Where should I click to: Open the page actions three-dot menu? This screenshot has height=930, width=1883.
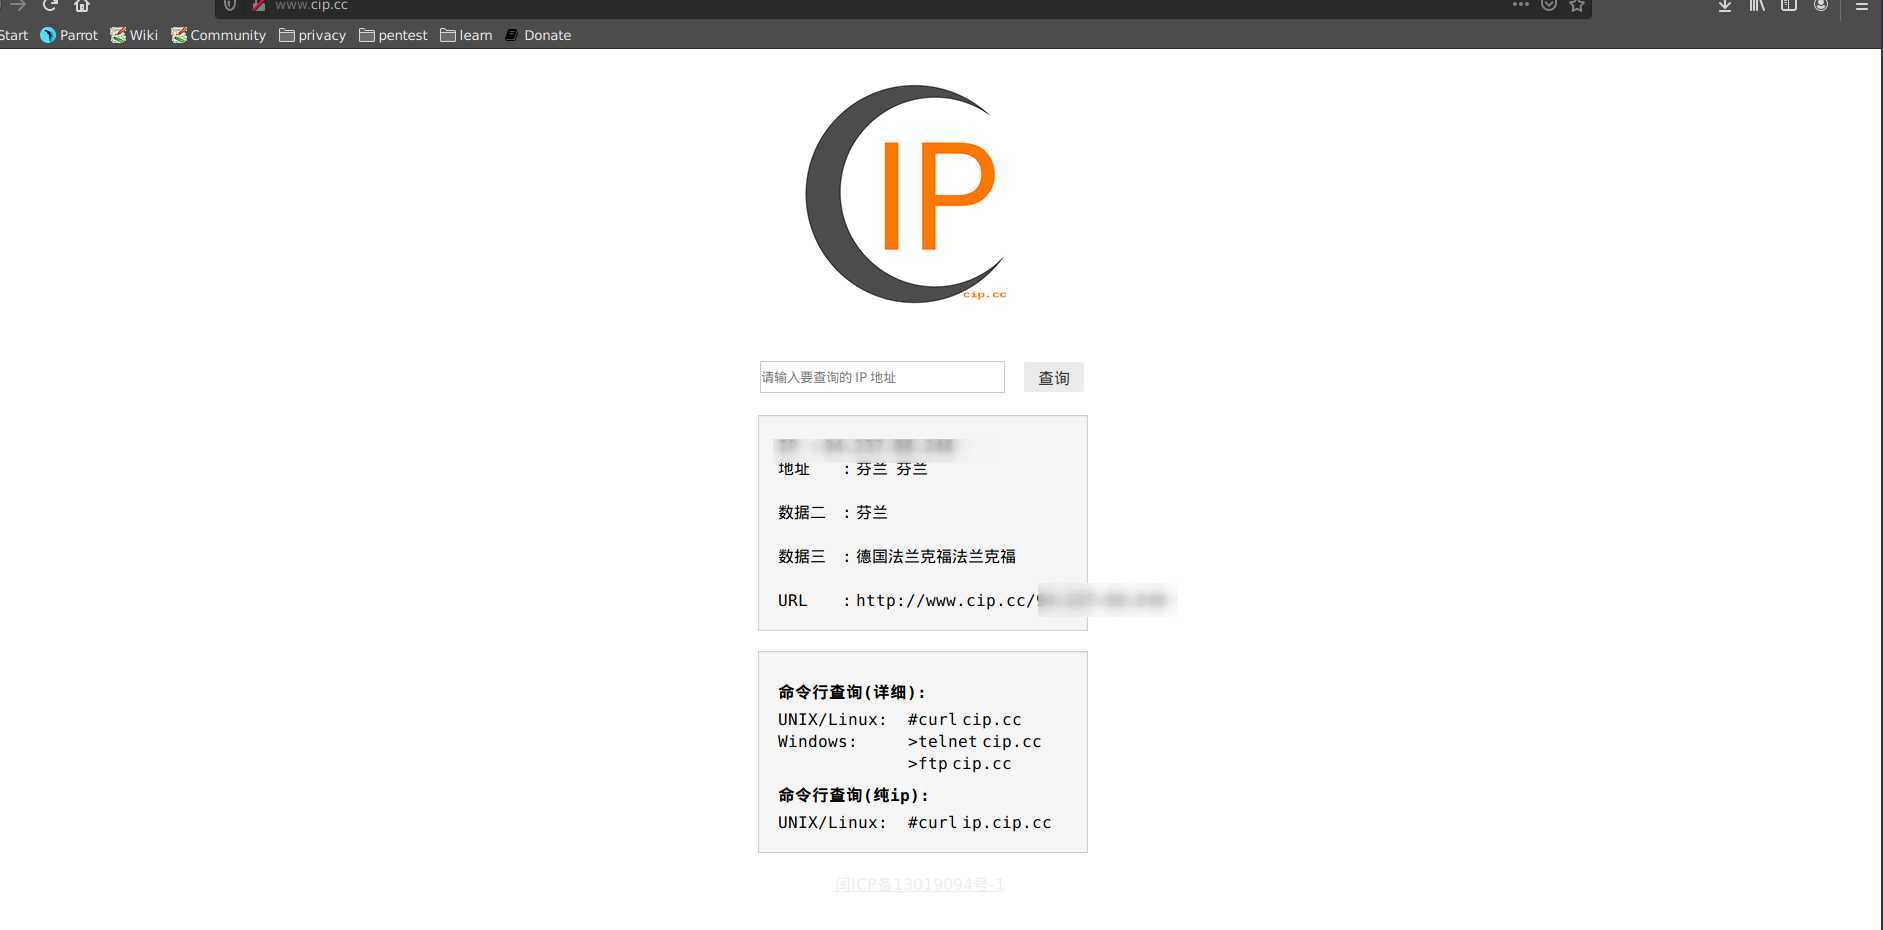[x=1521, y=5]
